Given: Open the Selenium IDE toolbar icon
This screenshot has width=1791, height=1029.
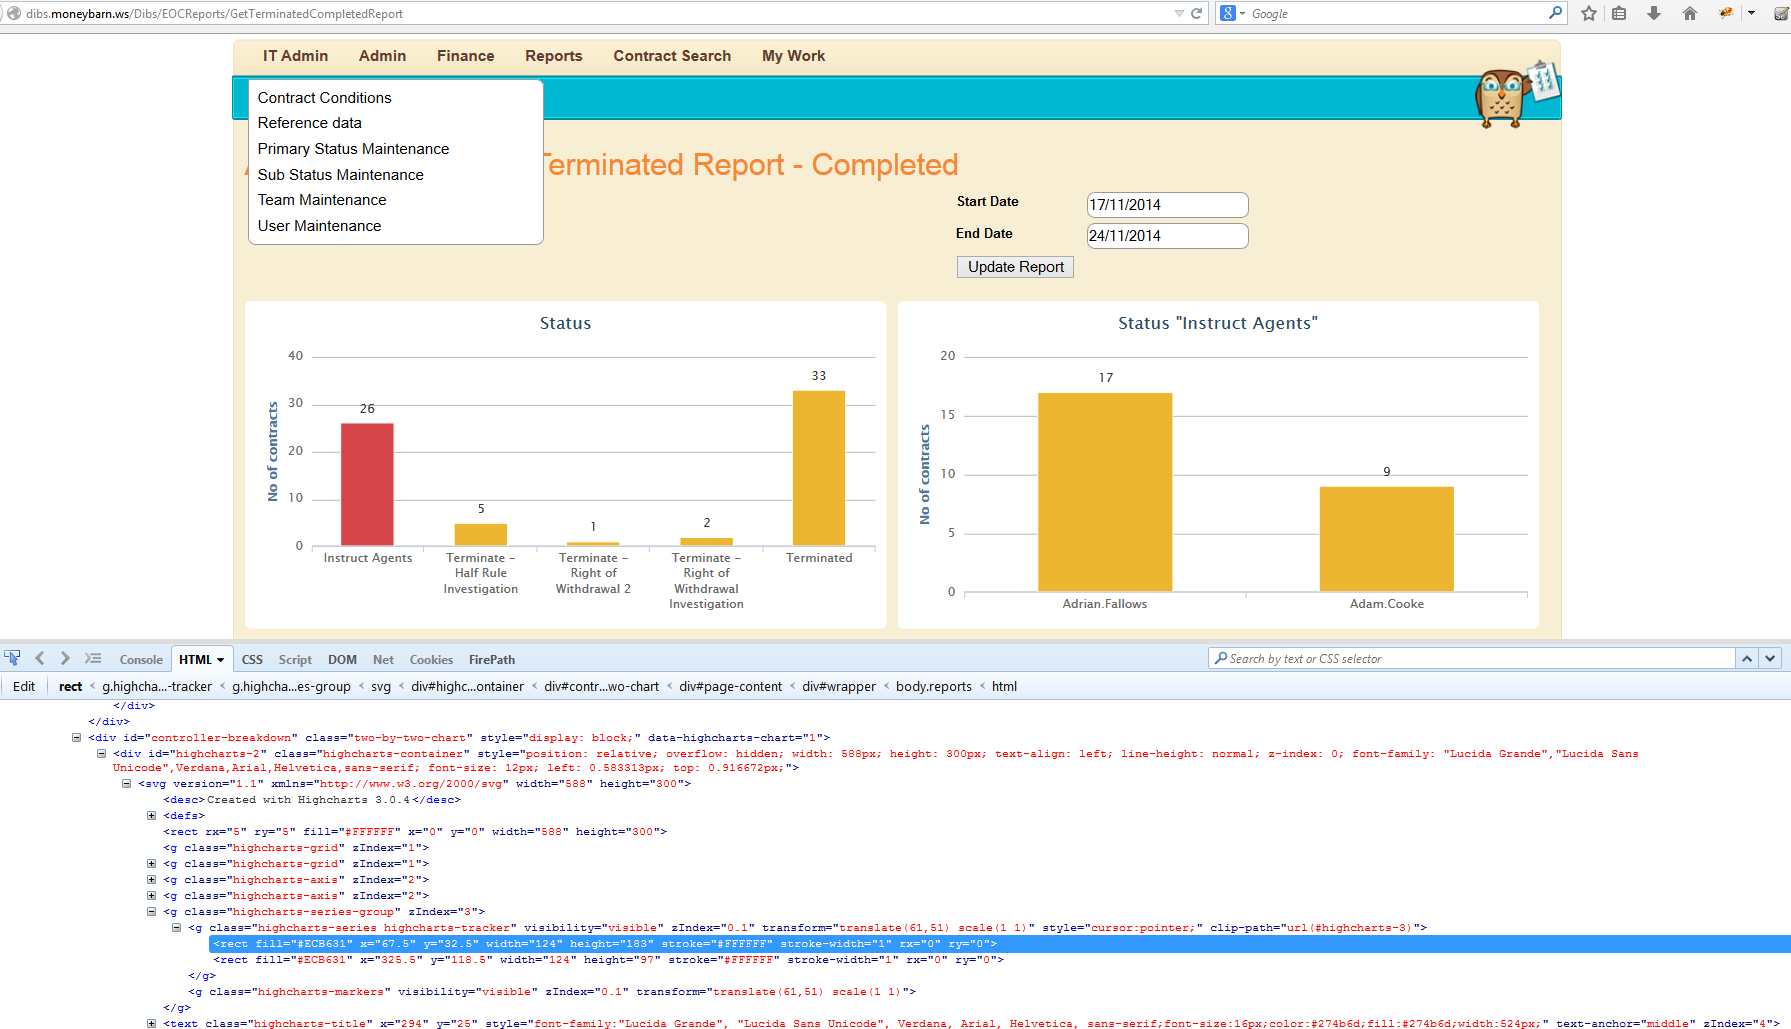Looking at the screenshot, I should [1781, 13].
